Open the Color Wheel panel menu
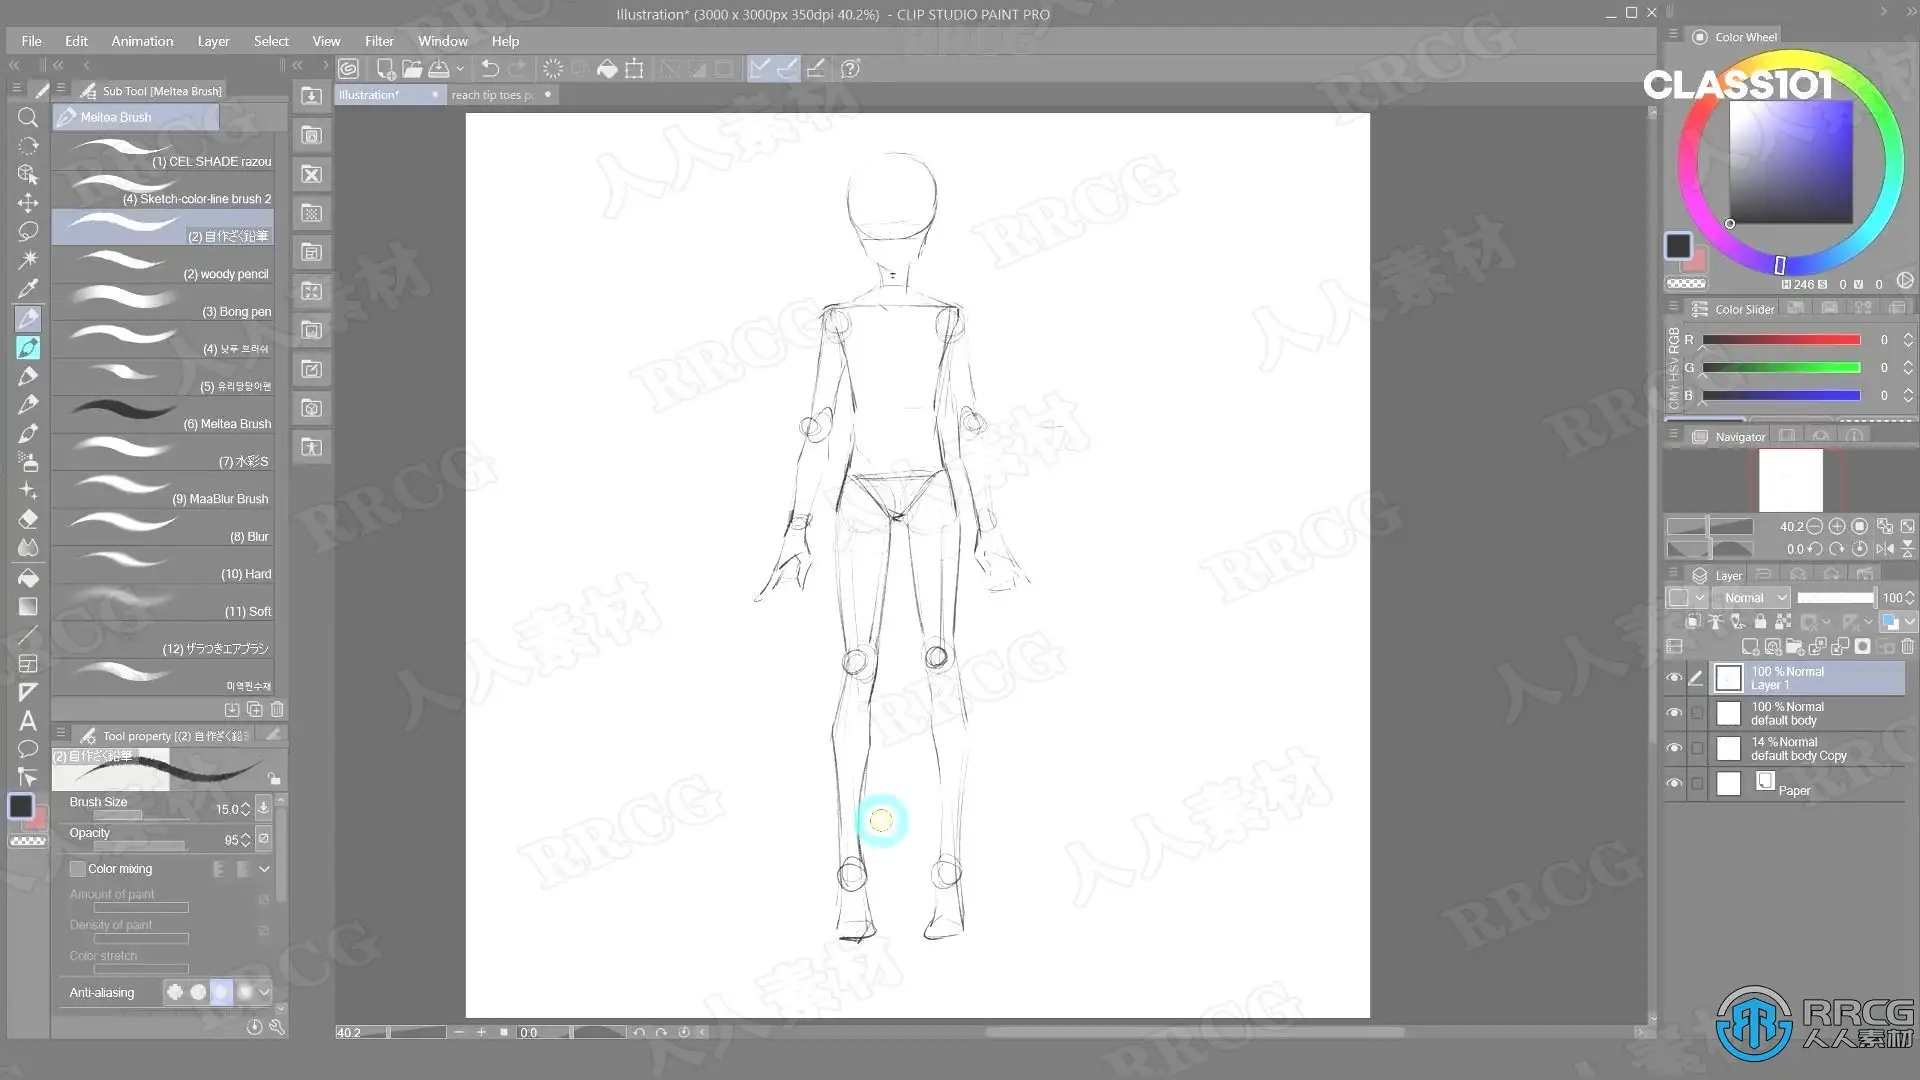The width and height of the screenshot is (1920, 1080). point(1673,35)
